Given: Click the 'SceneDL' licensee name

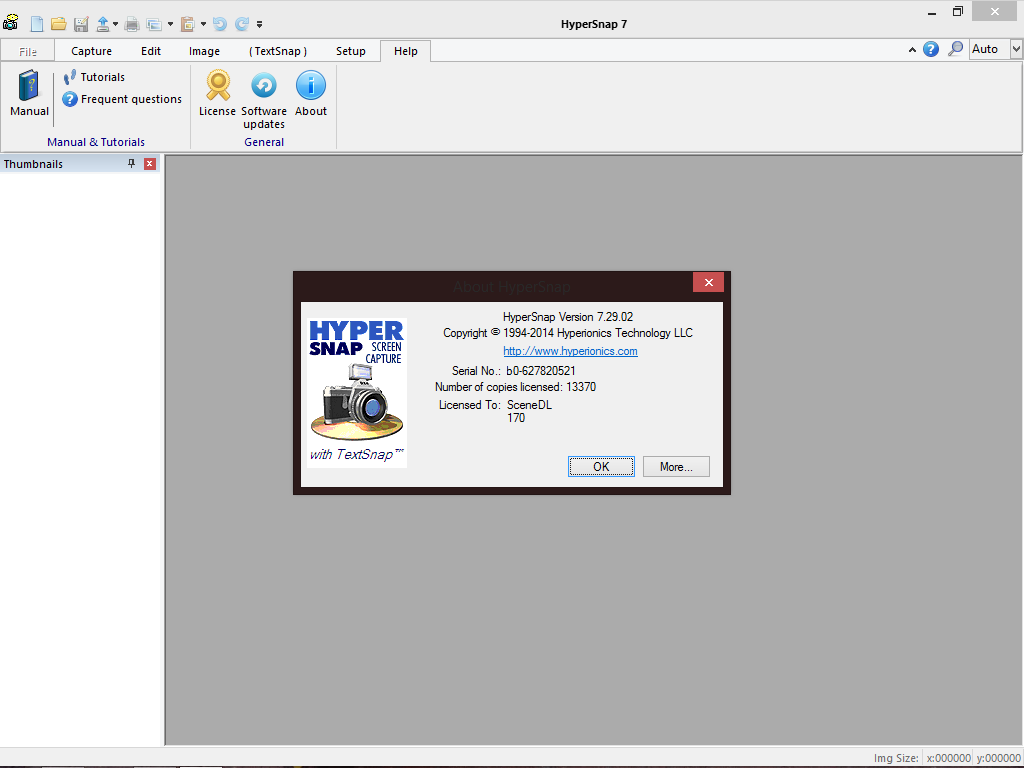Looking at the screenshot, I should point(529,404).
